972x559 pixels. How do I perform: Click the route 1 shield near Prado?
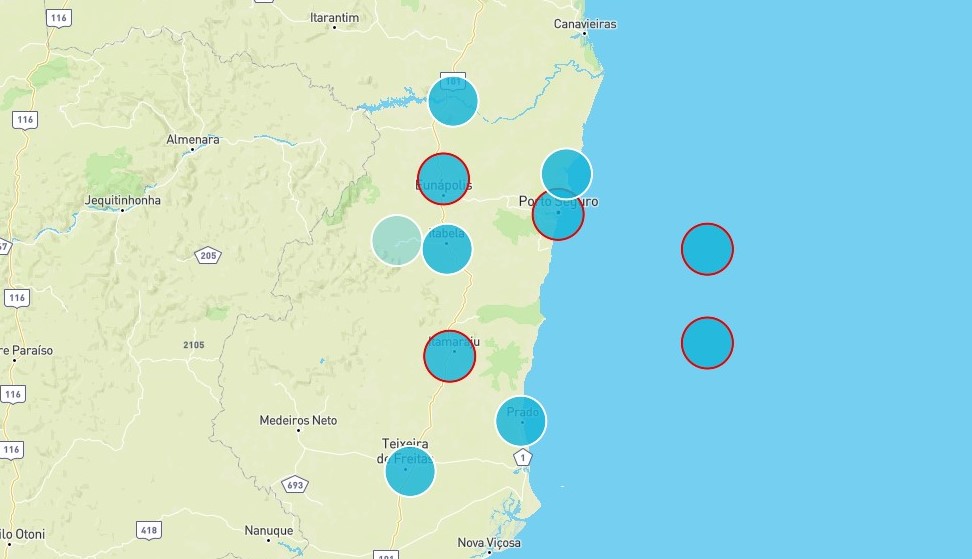point(523,458)
